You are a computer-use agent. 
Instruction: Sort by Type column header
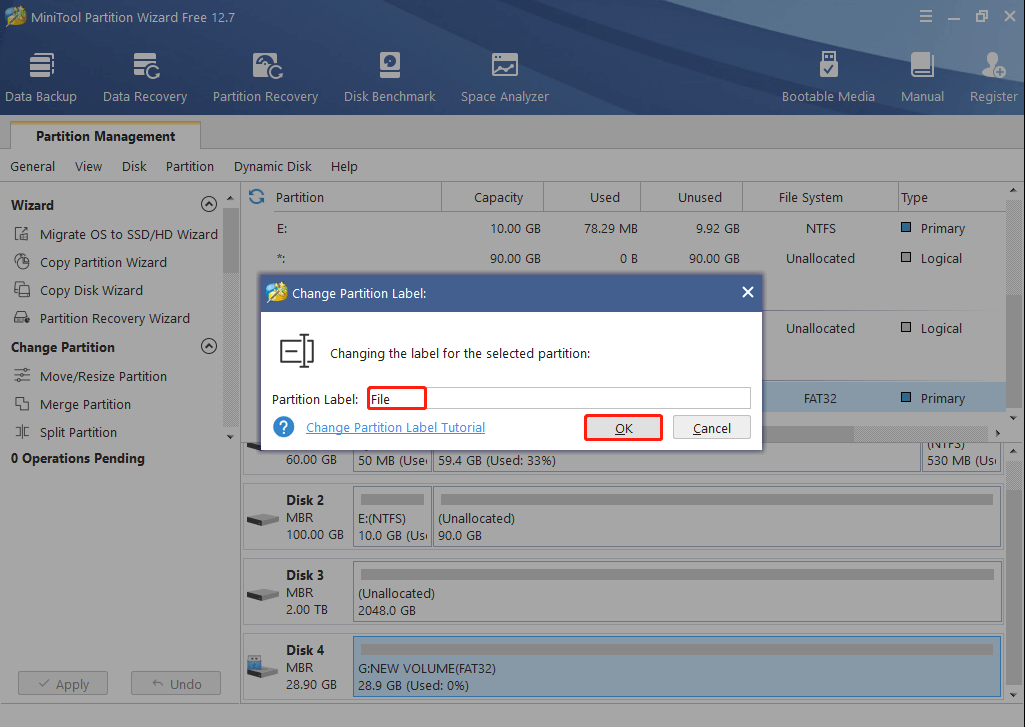pos(951,197)
